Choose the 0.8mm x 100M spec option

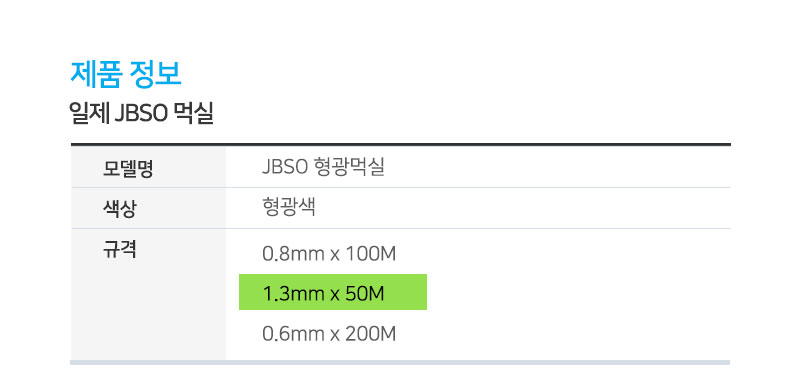point(329,254)
